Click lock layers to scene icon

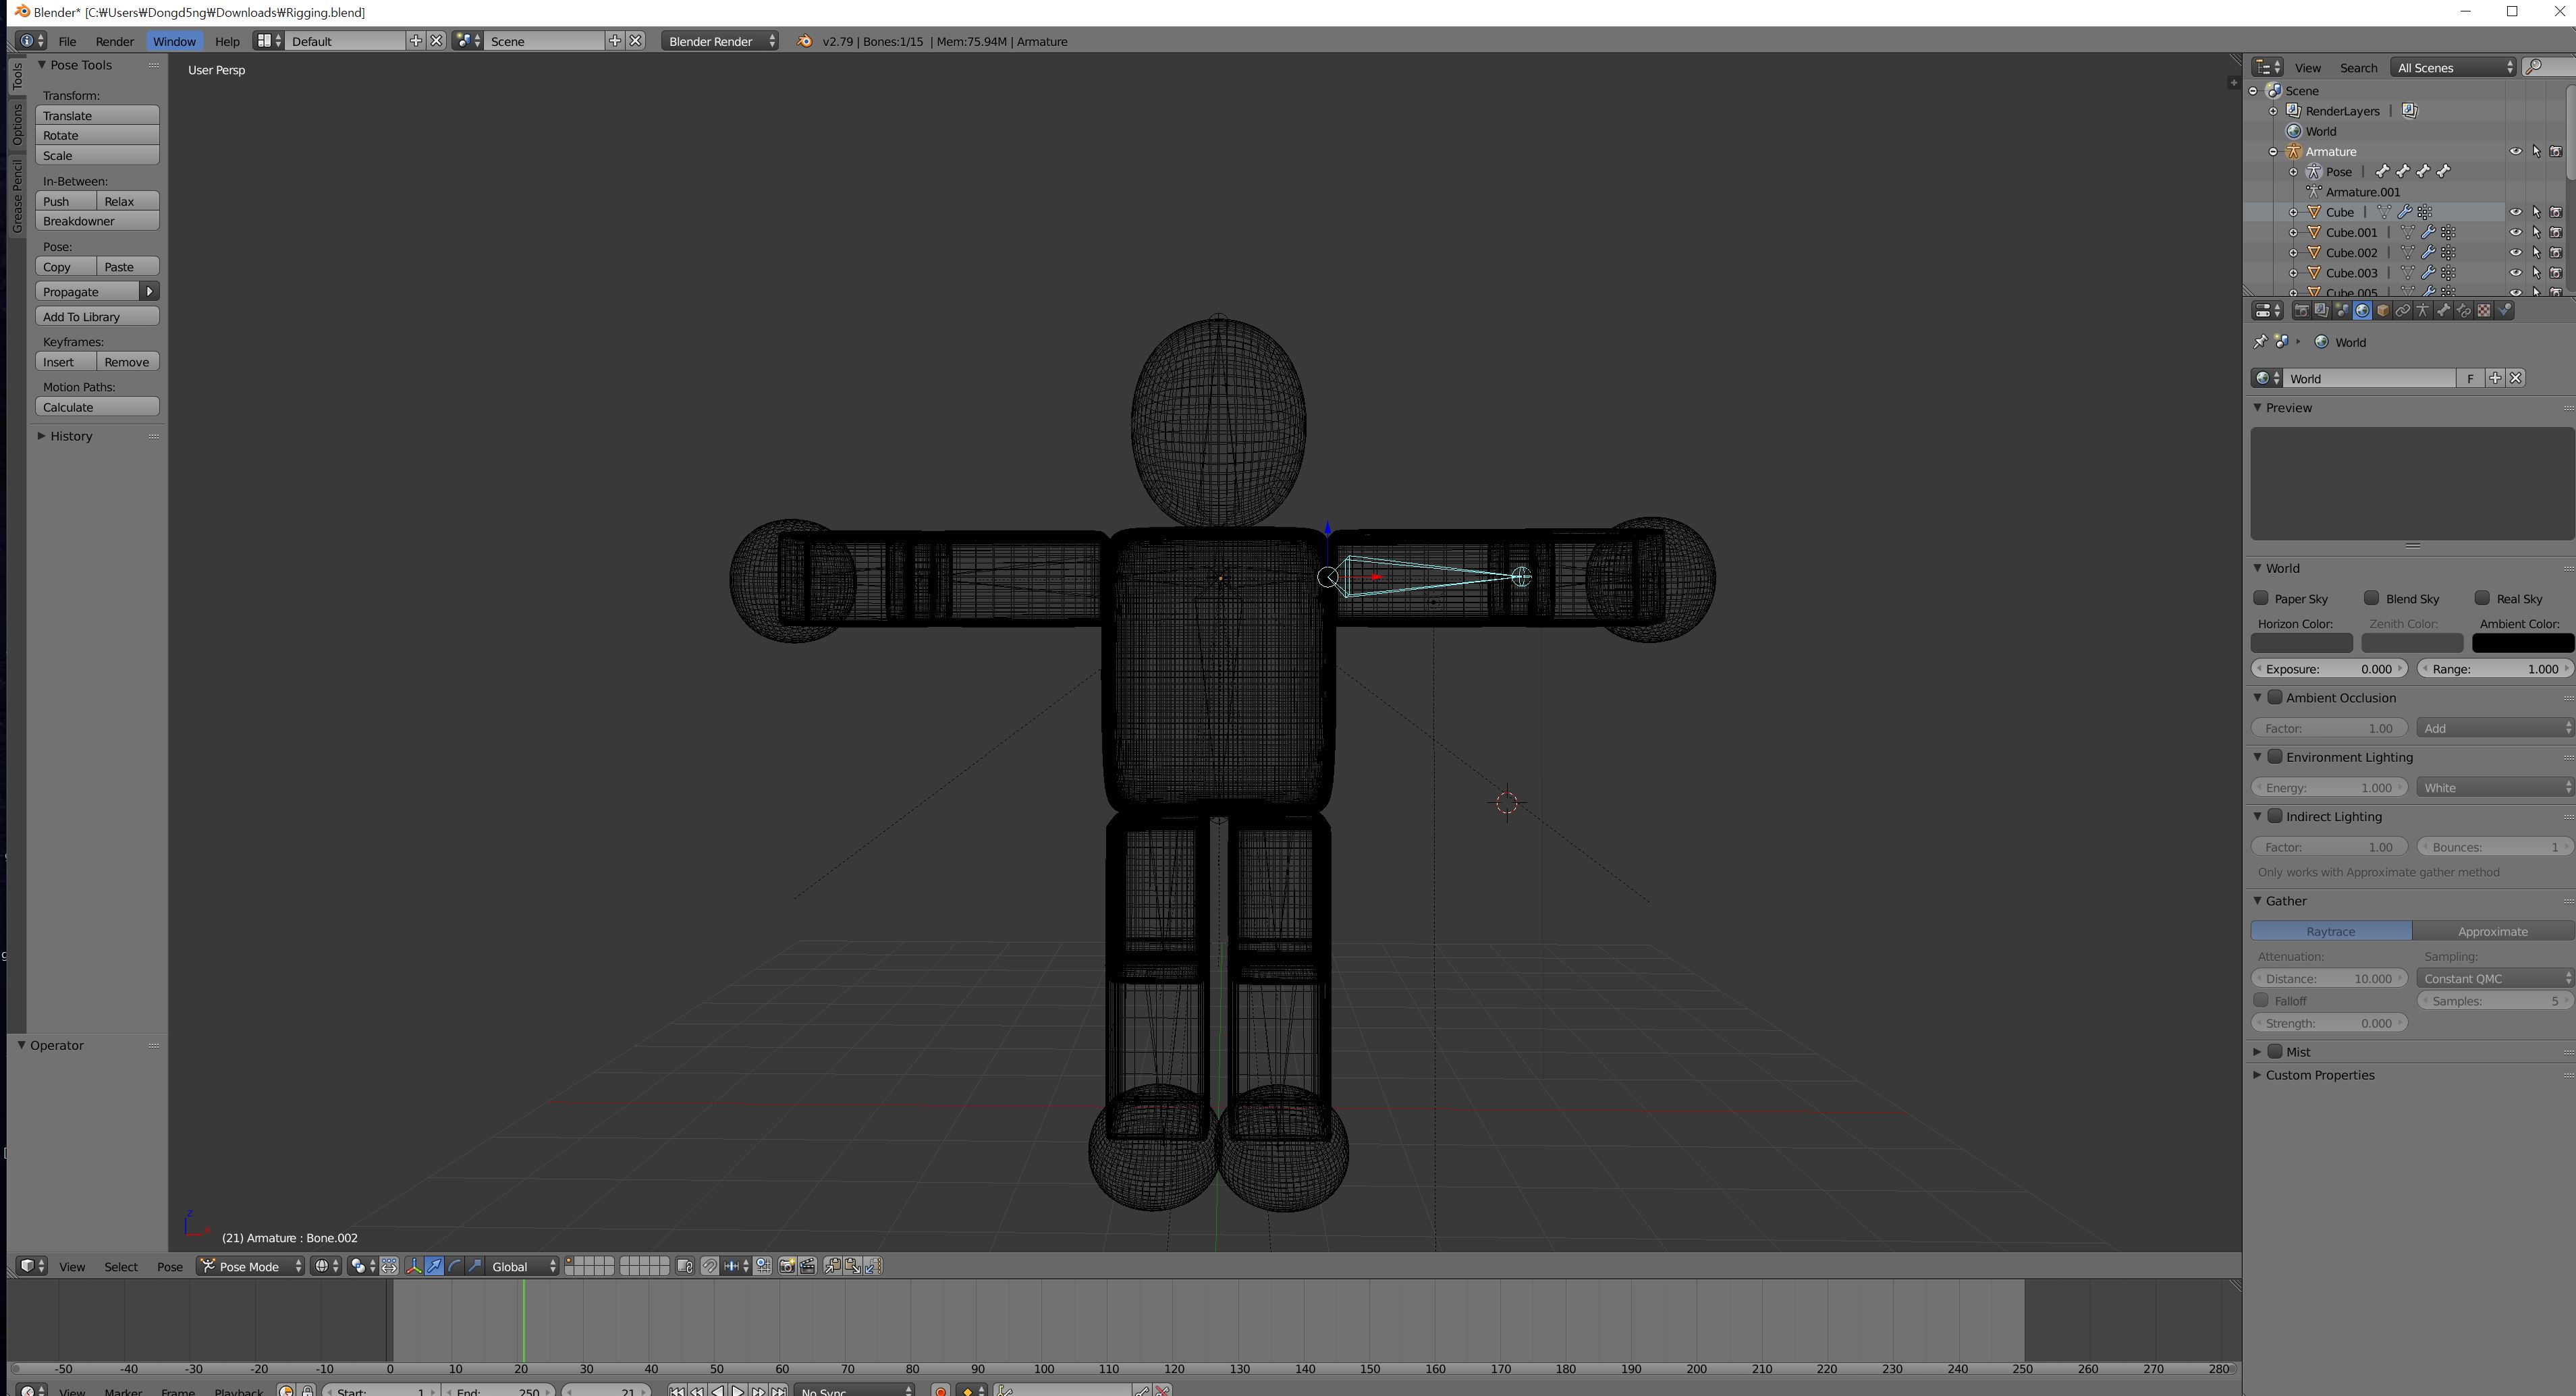pyautogui.click(x=685, y=1266)
